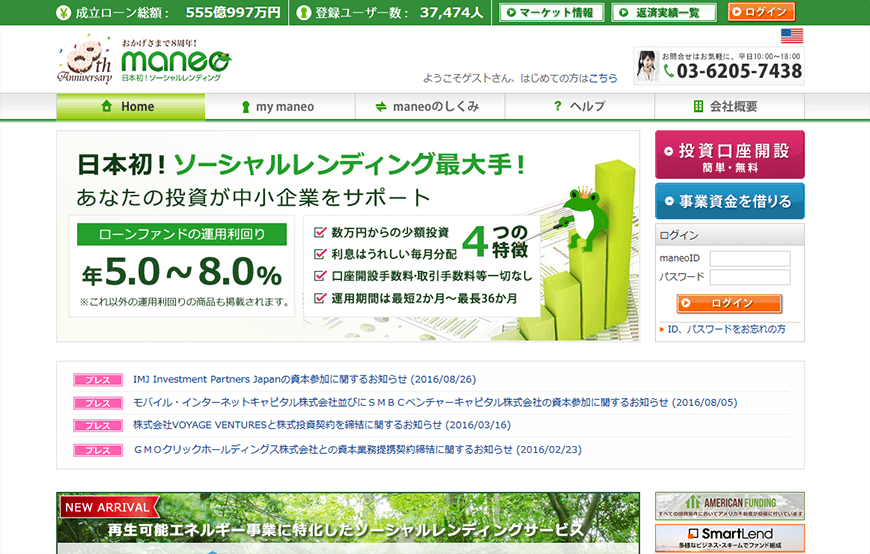Open IMJ Investment Partners Japan press notice
The width and height of the screenshot is (870, 554).
pyautogui.click(x=305, y=379)
